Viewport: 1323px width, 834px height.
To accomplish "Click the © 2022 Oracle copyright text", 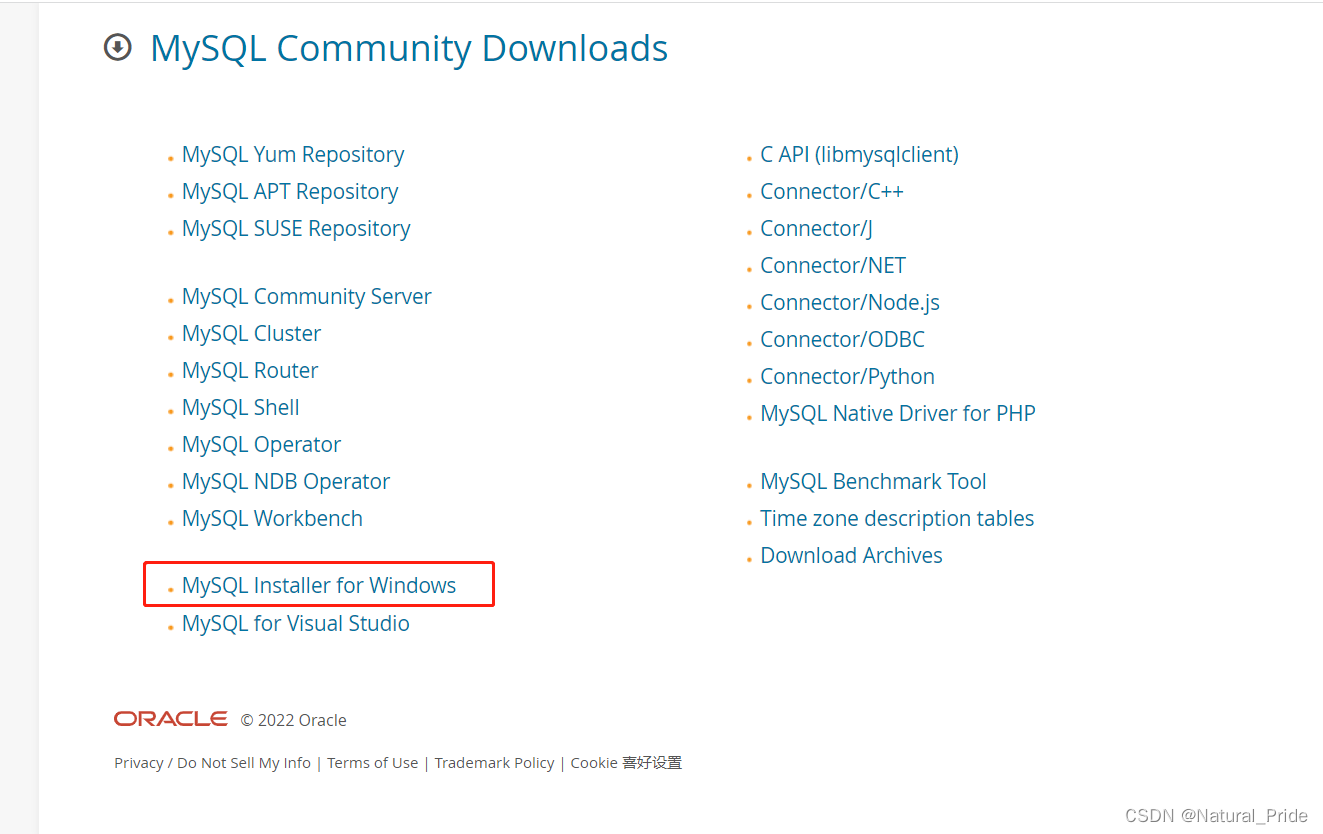I will [x=293, y=720].
